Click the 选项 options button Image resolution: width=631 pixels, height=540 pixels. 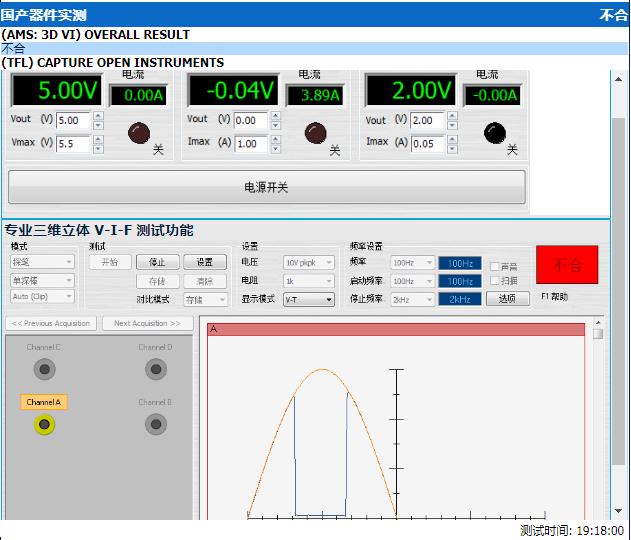[507, 299]
